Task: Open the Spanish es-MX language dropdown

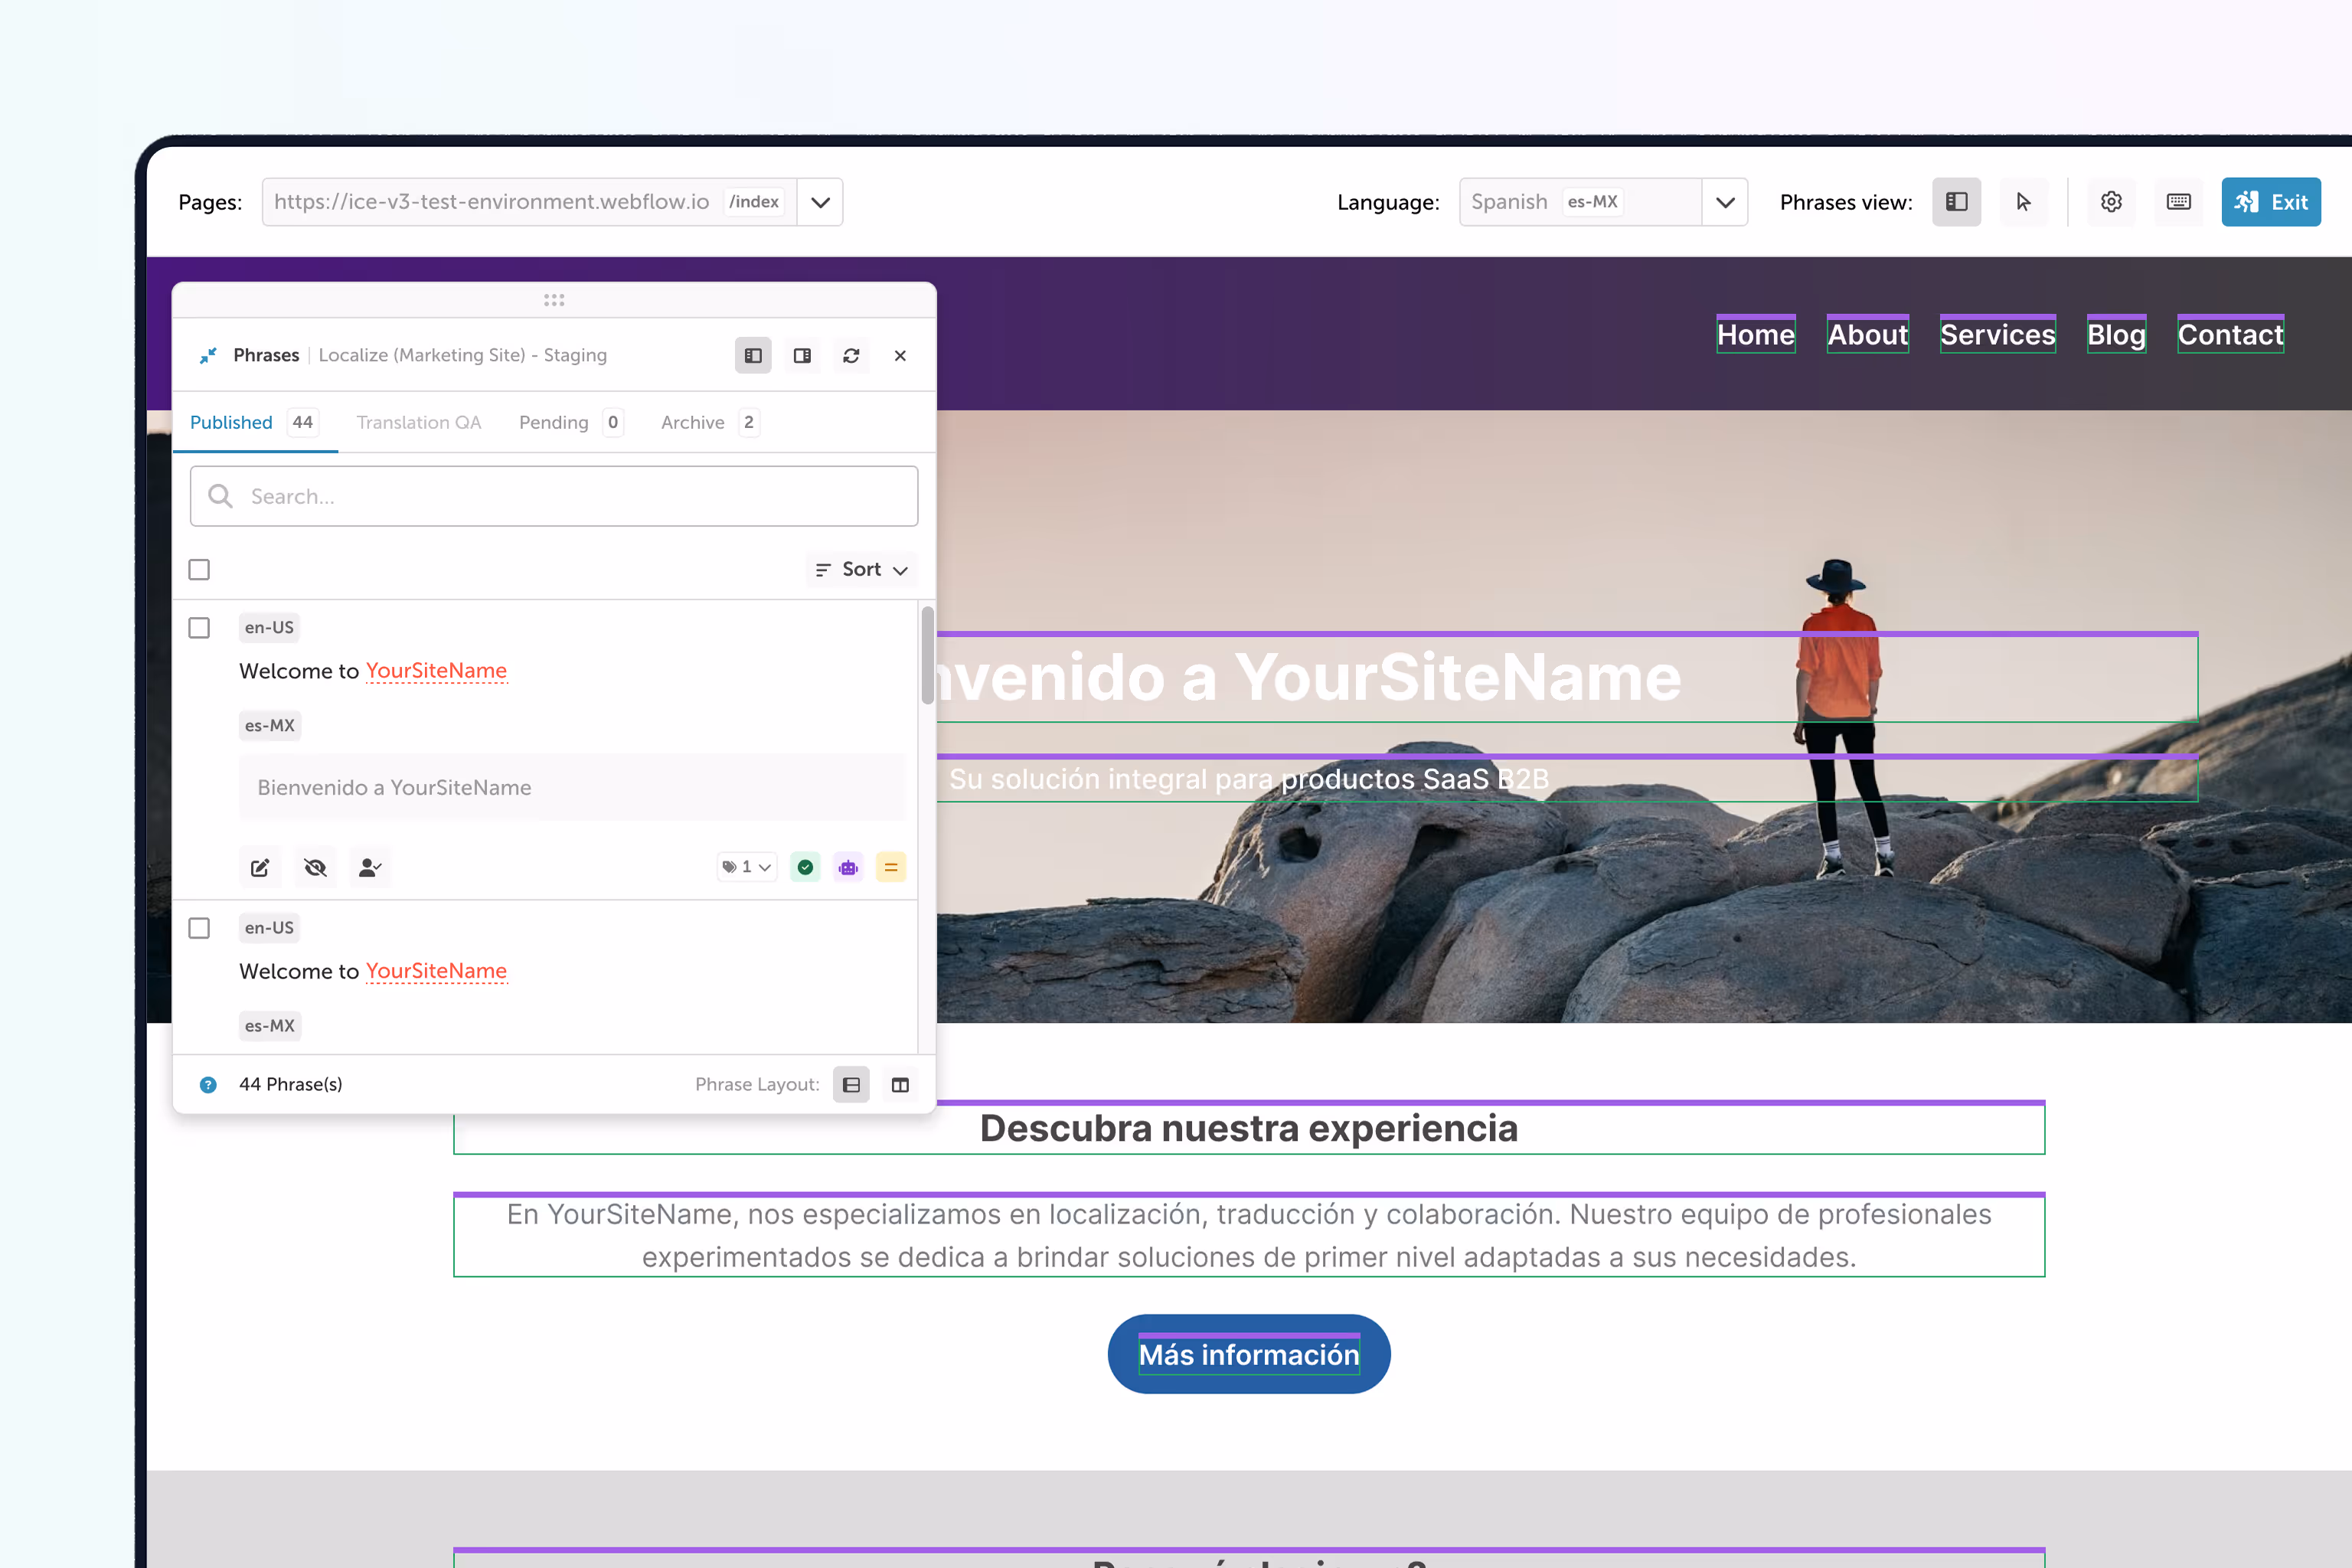Action: click(1725, 202)
